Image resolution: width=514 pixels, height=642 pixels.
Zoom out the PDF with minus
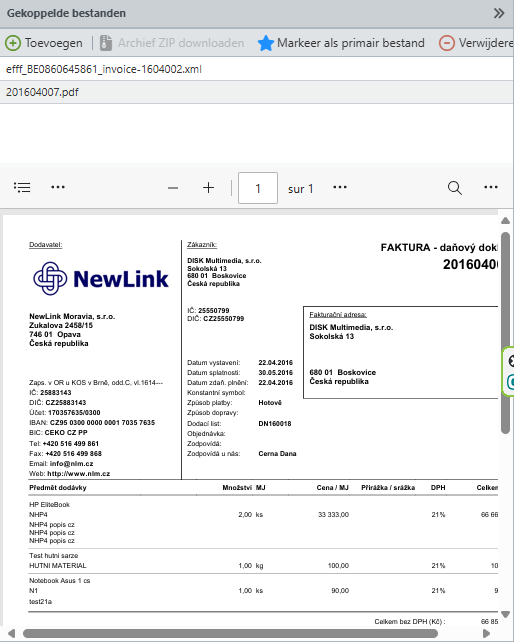point(173,188)
